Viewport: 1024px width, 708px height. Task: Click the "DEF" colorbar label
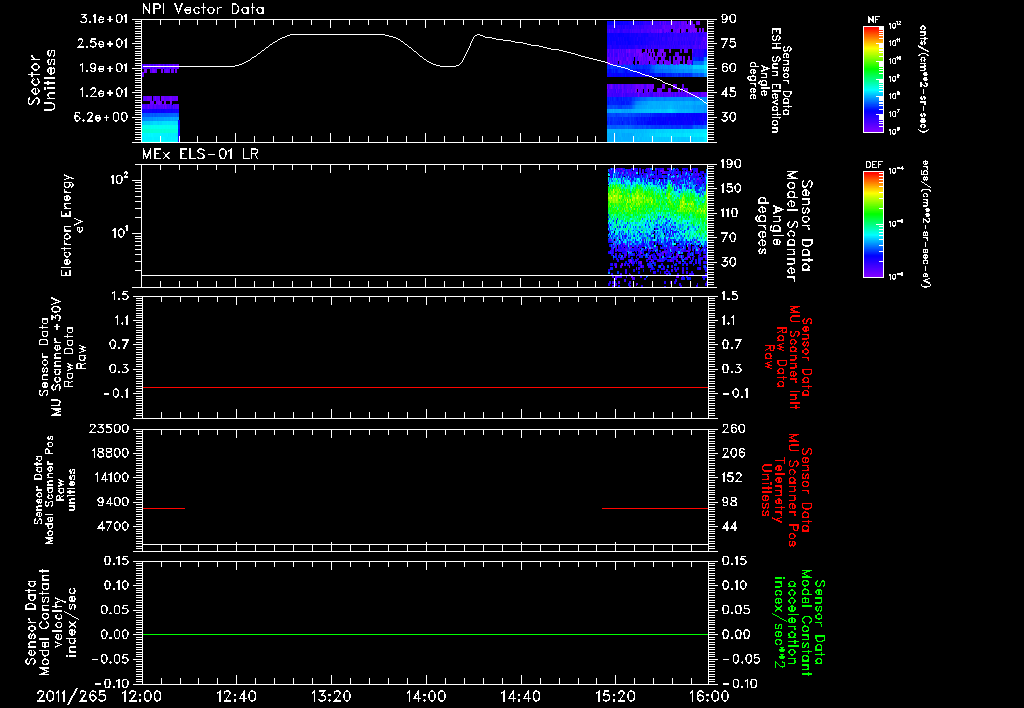[x=874, y=165]
